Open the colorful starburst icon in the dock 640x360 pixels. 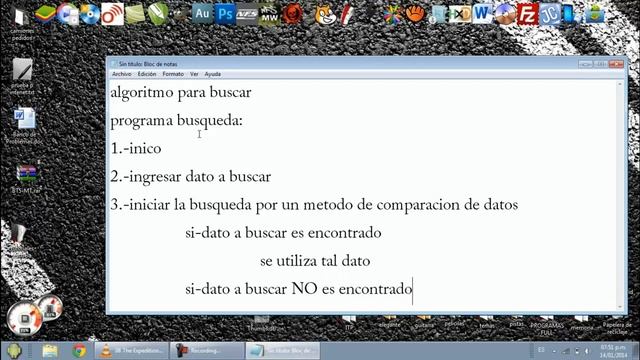(x=392, y=15)
